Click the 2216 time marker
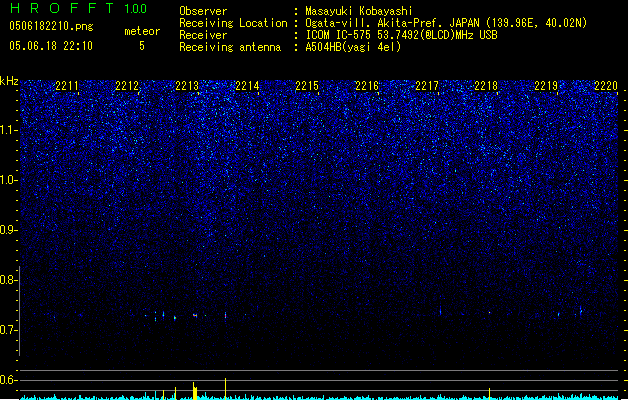629x400 pixels. (367, 86)
